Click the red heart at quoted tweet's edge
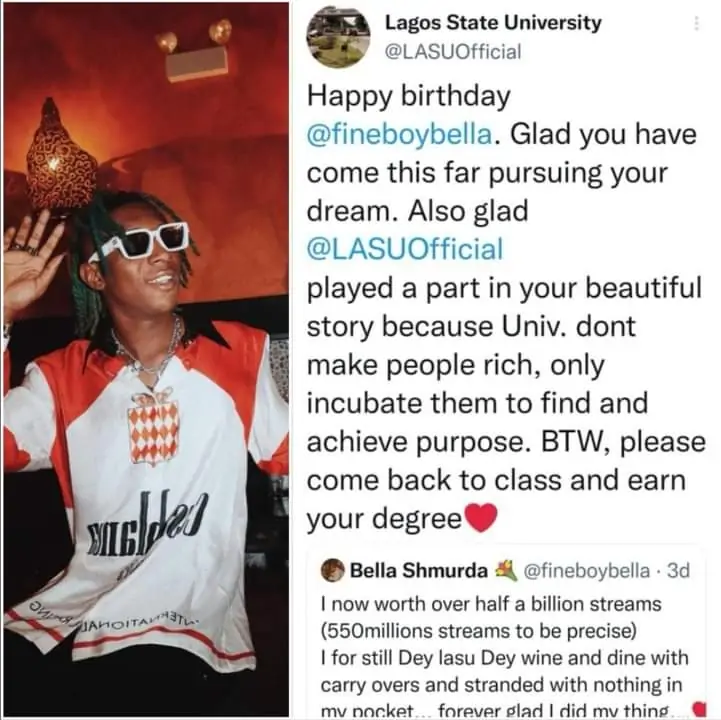The width and height of the screenshot is (721, 720). [x=699, y=708]
